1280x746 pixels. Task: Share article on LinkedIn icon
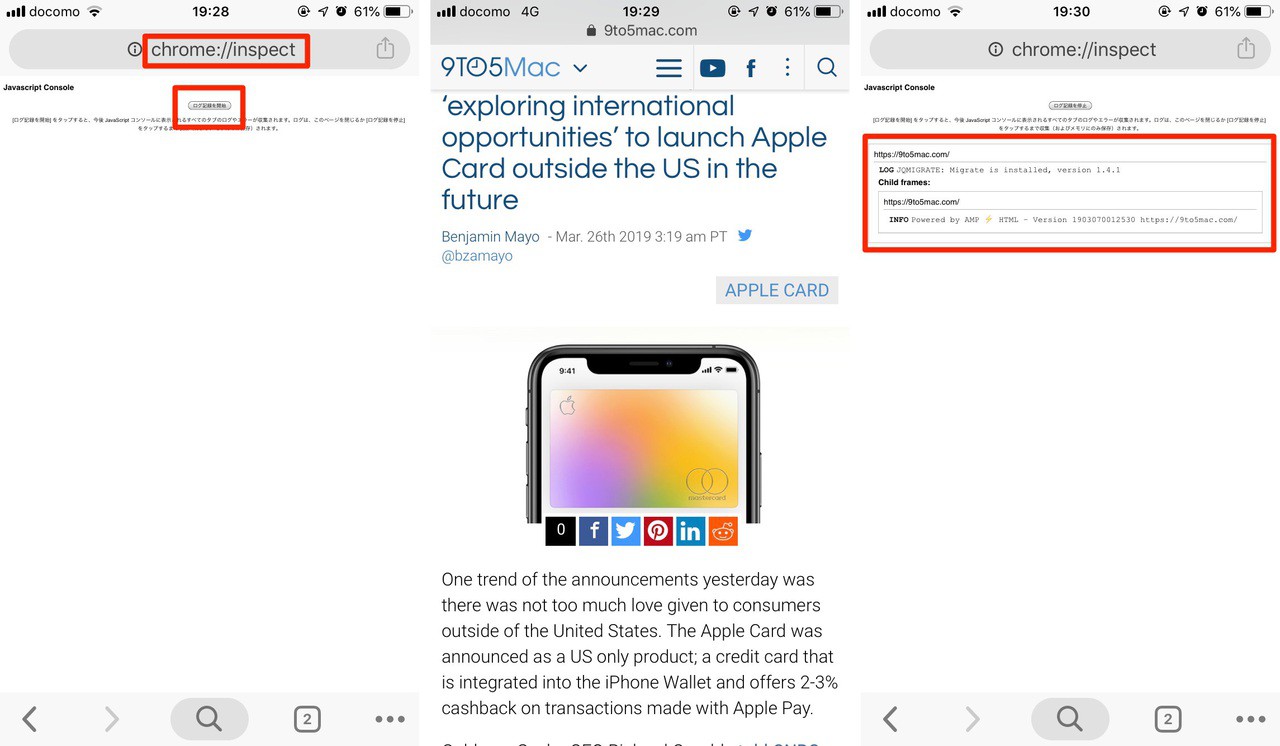pyautogui.click(x=690, y=531)
